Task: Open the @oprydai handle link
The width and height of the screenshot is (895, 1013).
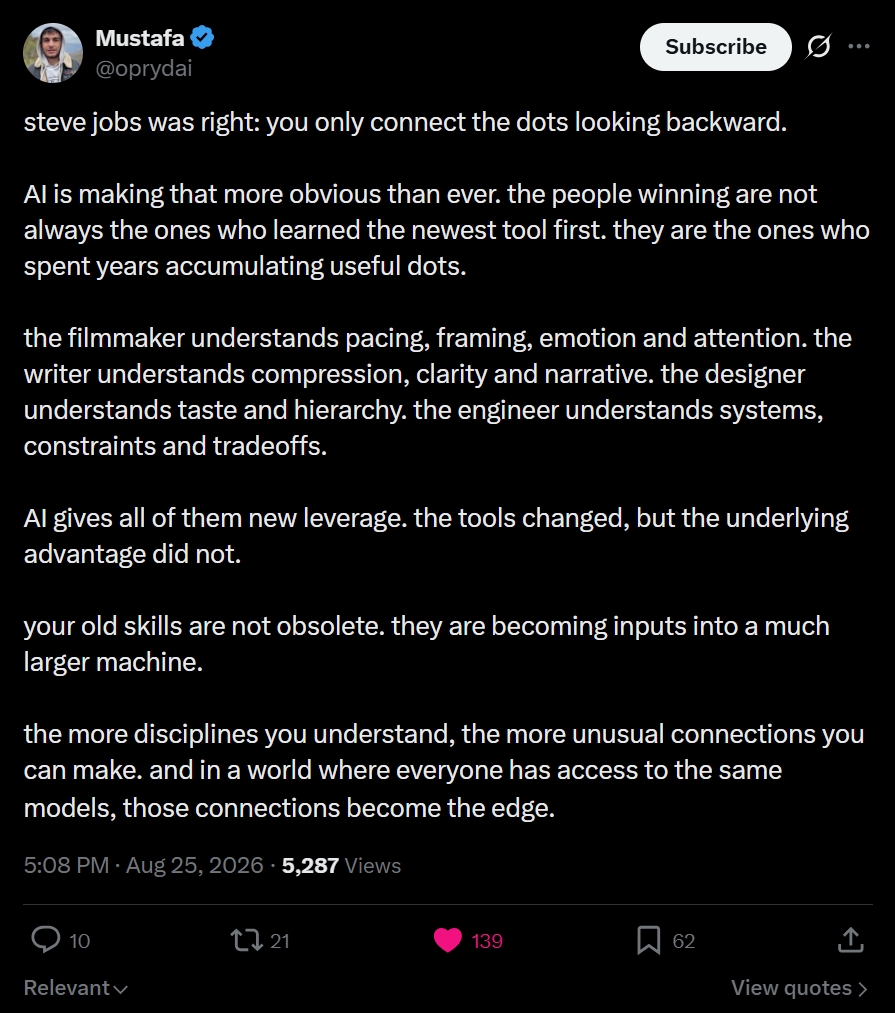Action: [144, 68]
